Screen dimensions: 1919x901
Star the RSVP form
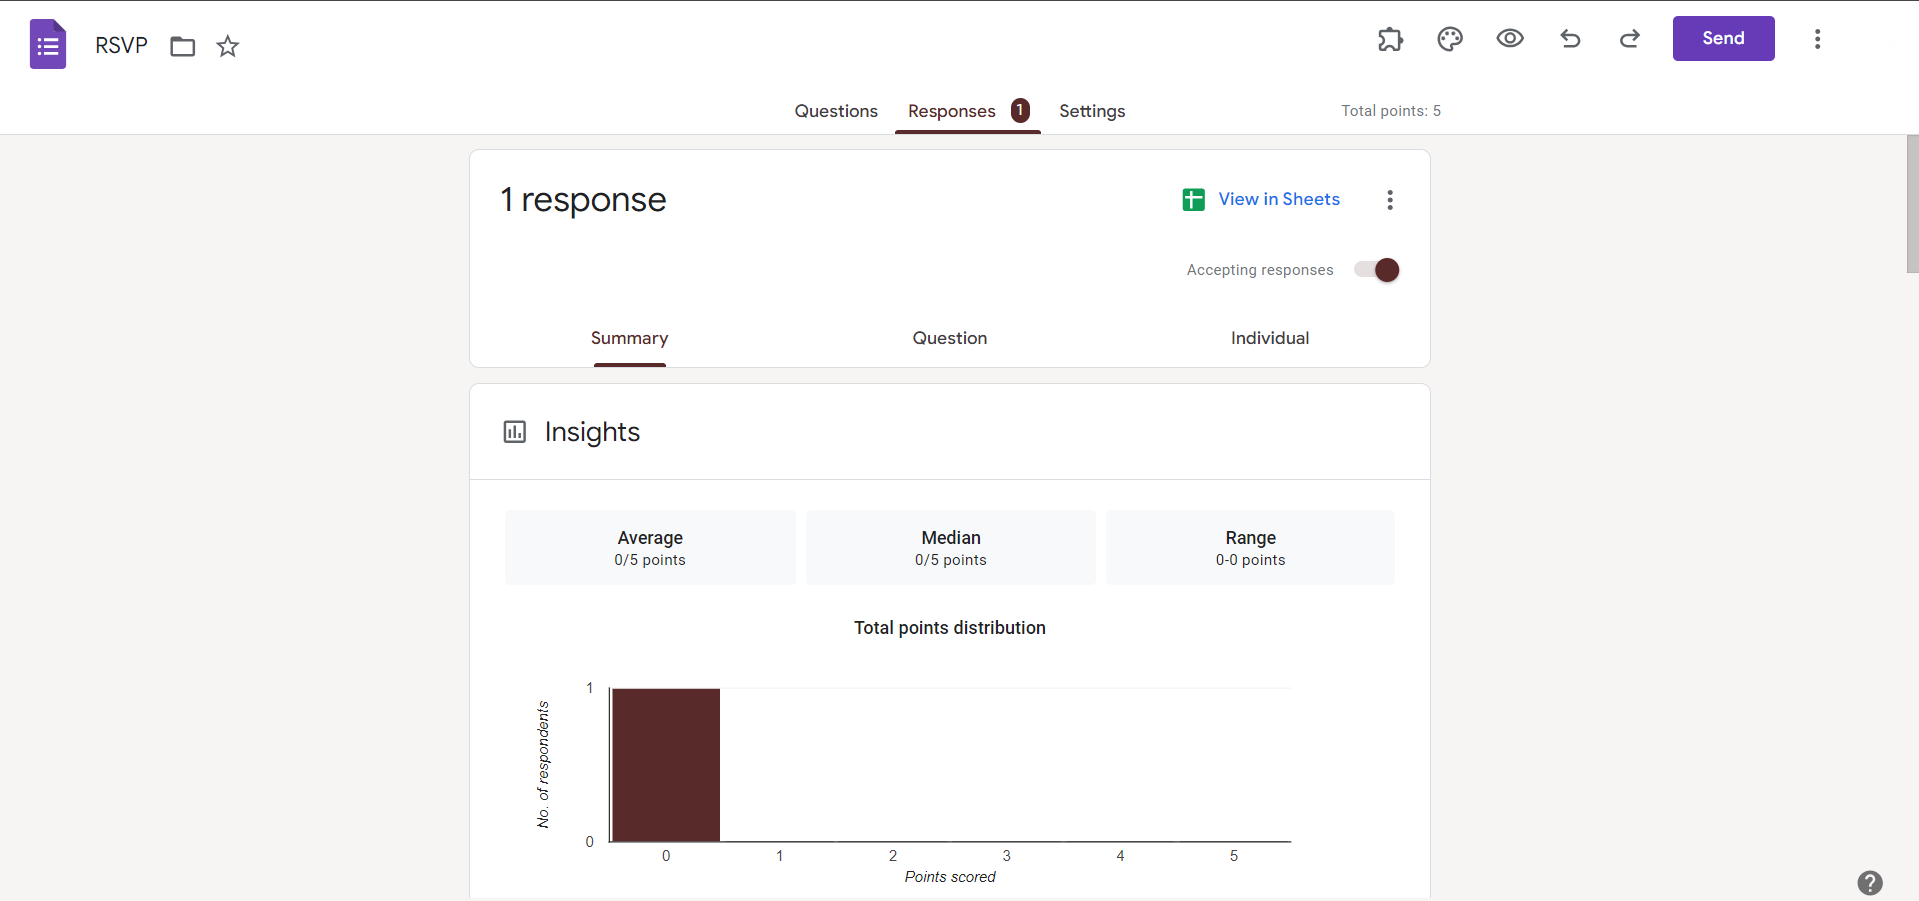pyautogui.click(x=228, y=46)
